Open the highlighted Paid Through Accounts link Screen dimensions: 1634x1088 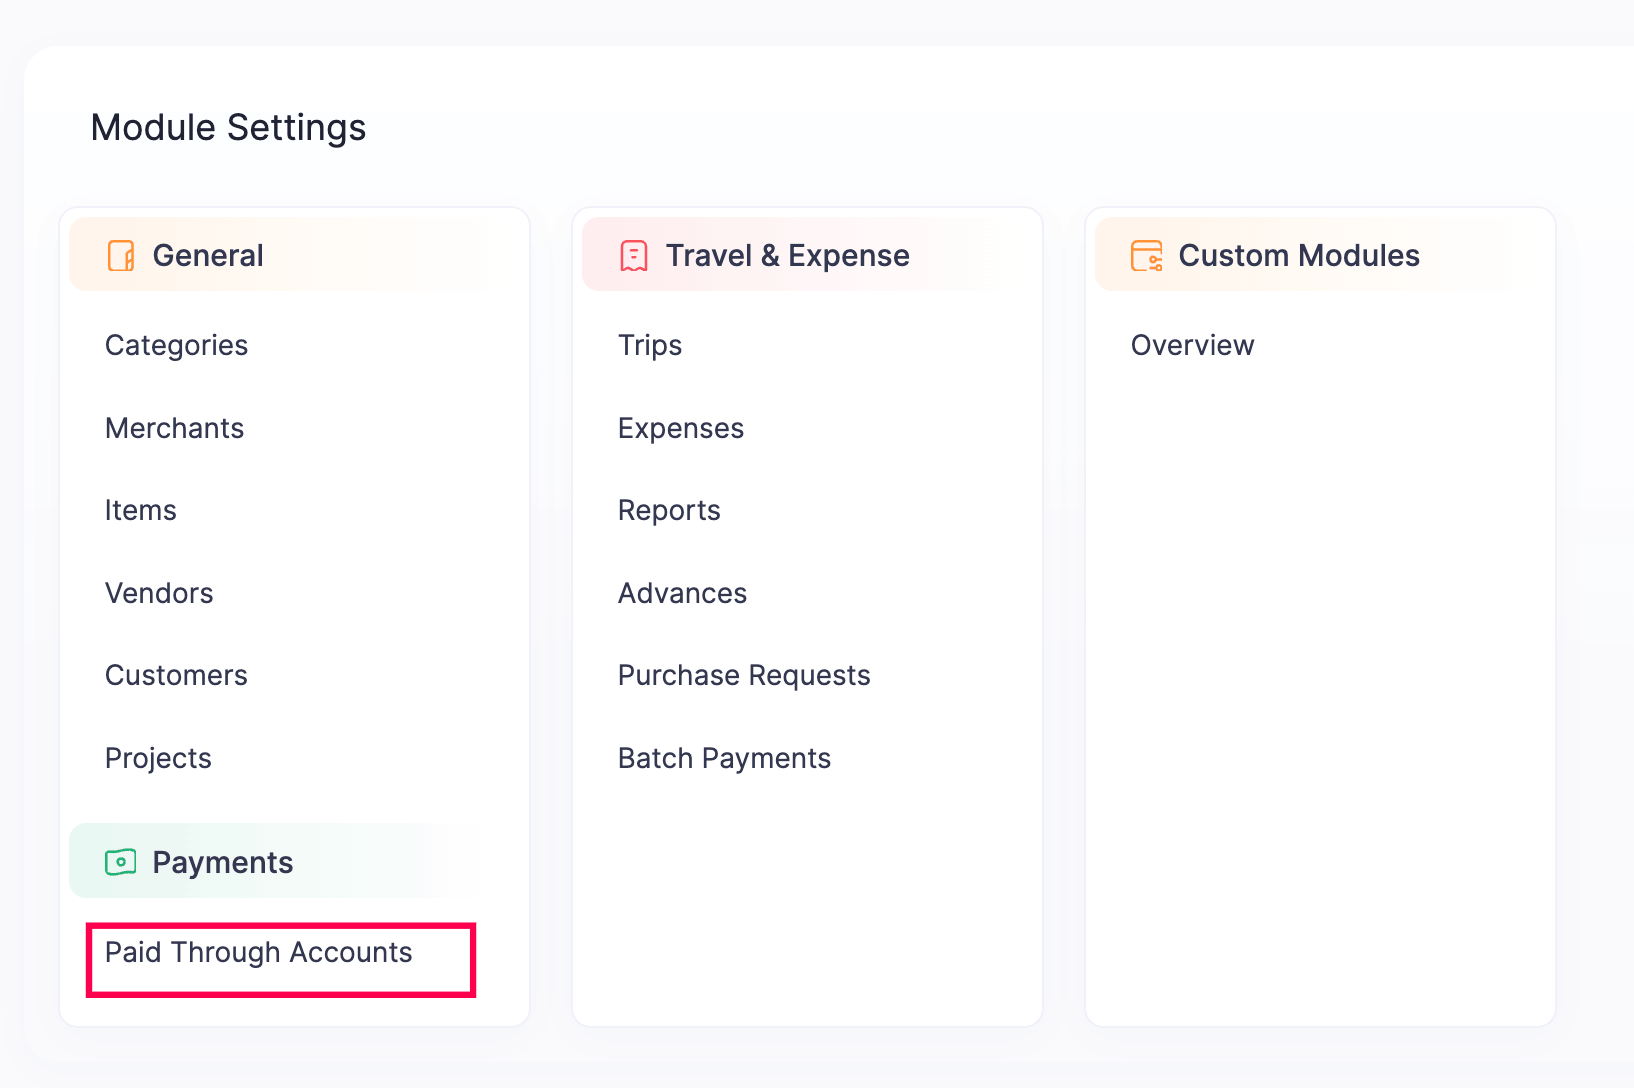[x=258, y=952]
